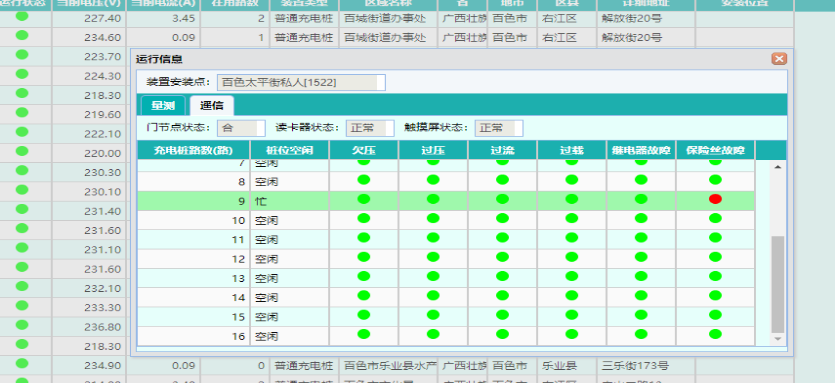The image size is (835, 383).
Task: Click the dialog table scrollbar thumb
Action: pyautogui.click(x=777, y=284)
